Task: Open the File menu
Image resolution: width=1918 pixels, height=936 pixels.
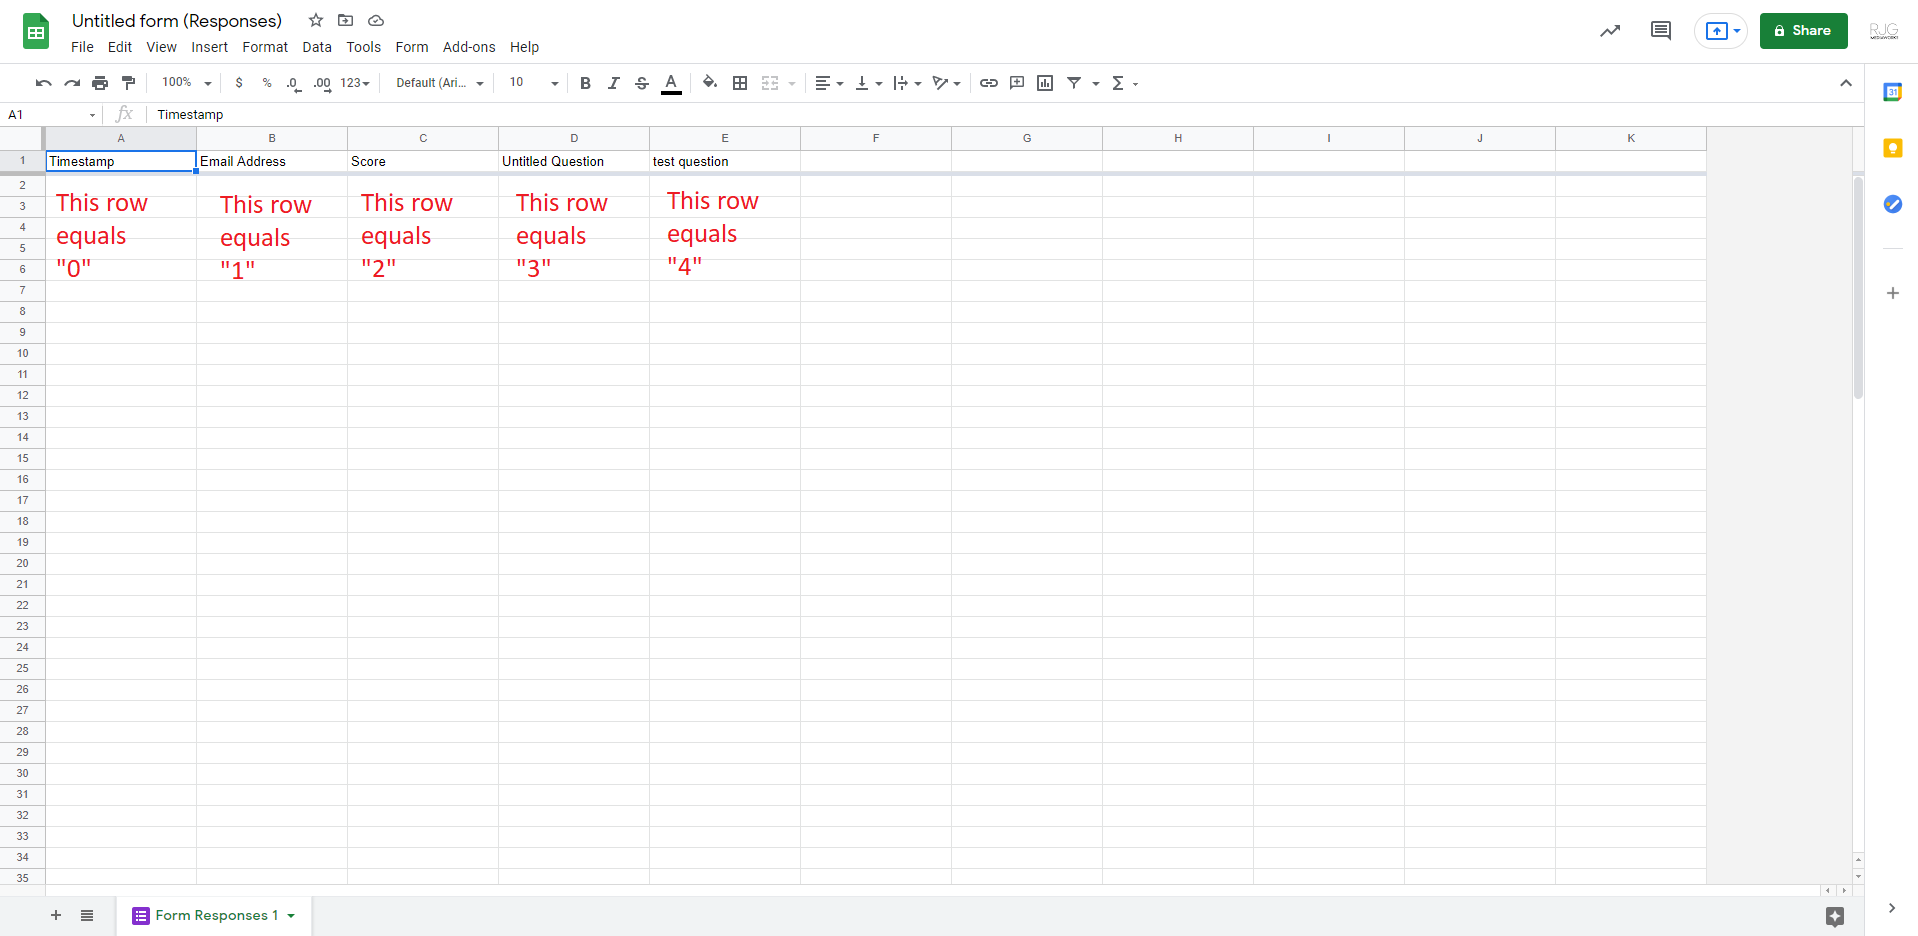Action: pyautogui.click(x=82, y=47)
